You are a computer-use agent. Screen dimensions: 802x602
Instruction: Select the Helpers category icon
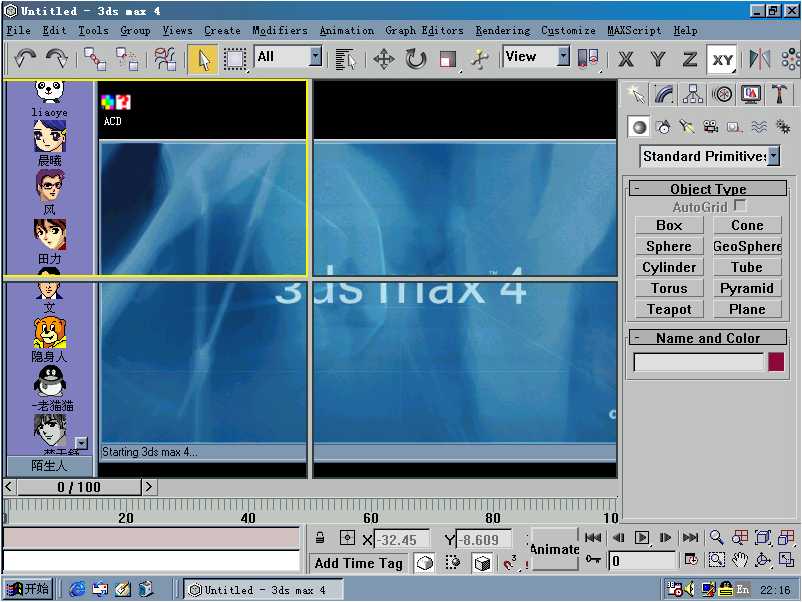coord(734,127)
